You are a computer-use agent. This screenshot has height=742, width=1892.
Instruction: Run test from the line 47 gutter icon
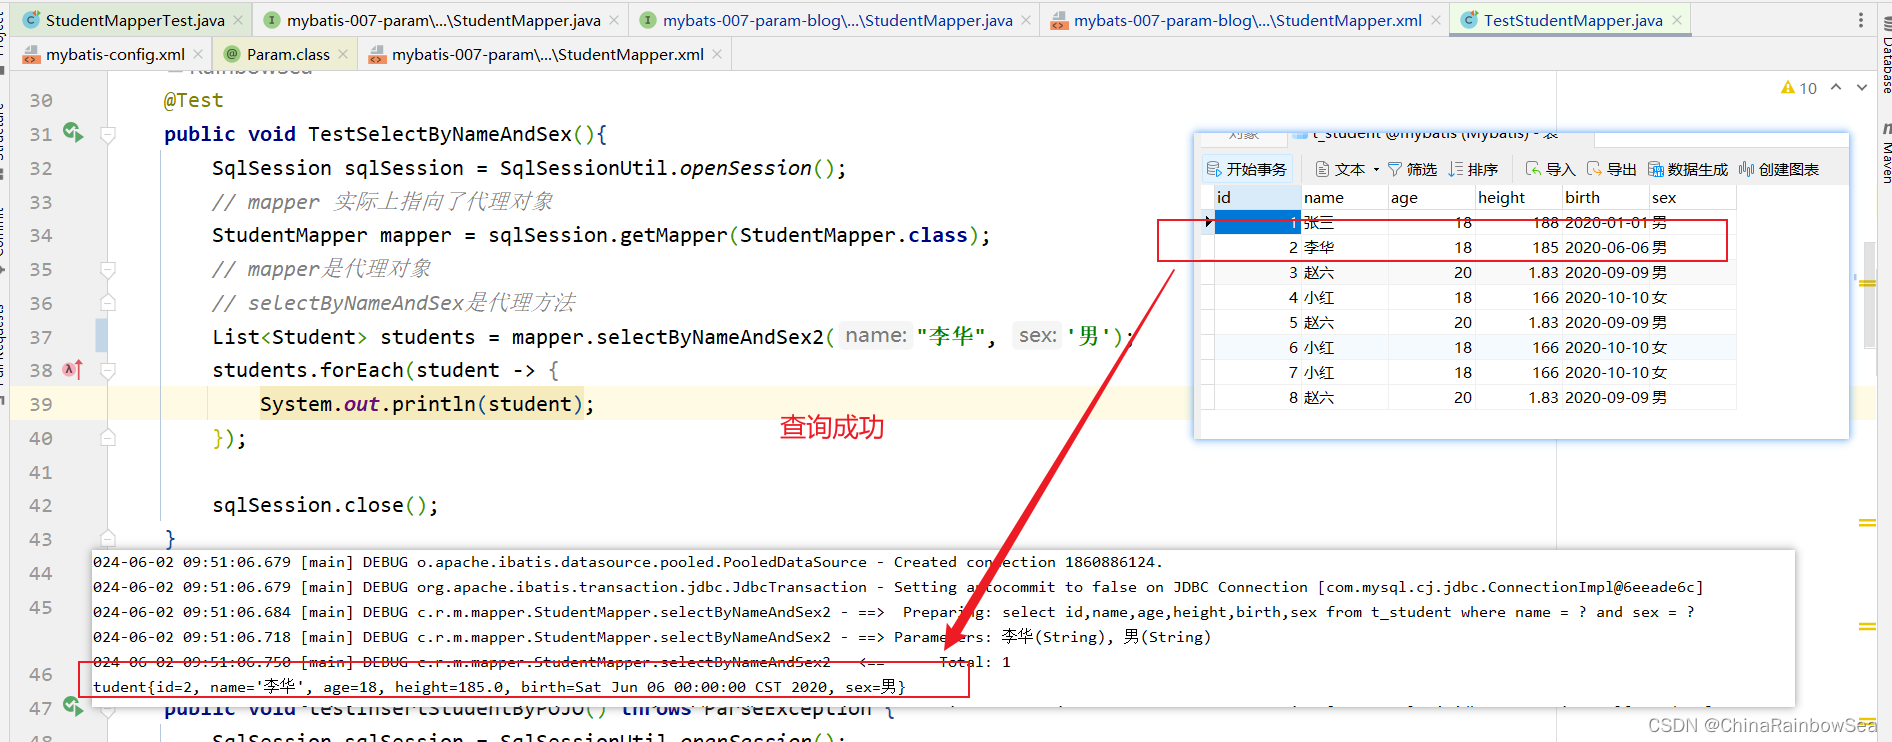point(73,706)
